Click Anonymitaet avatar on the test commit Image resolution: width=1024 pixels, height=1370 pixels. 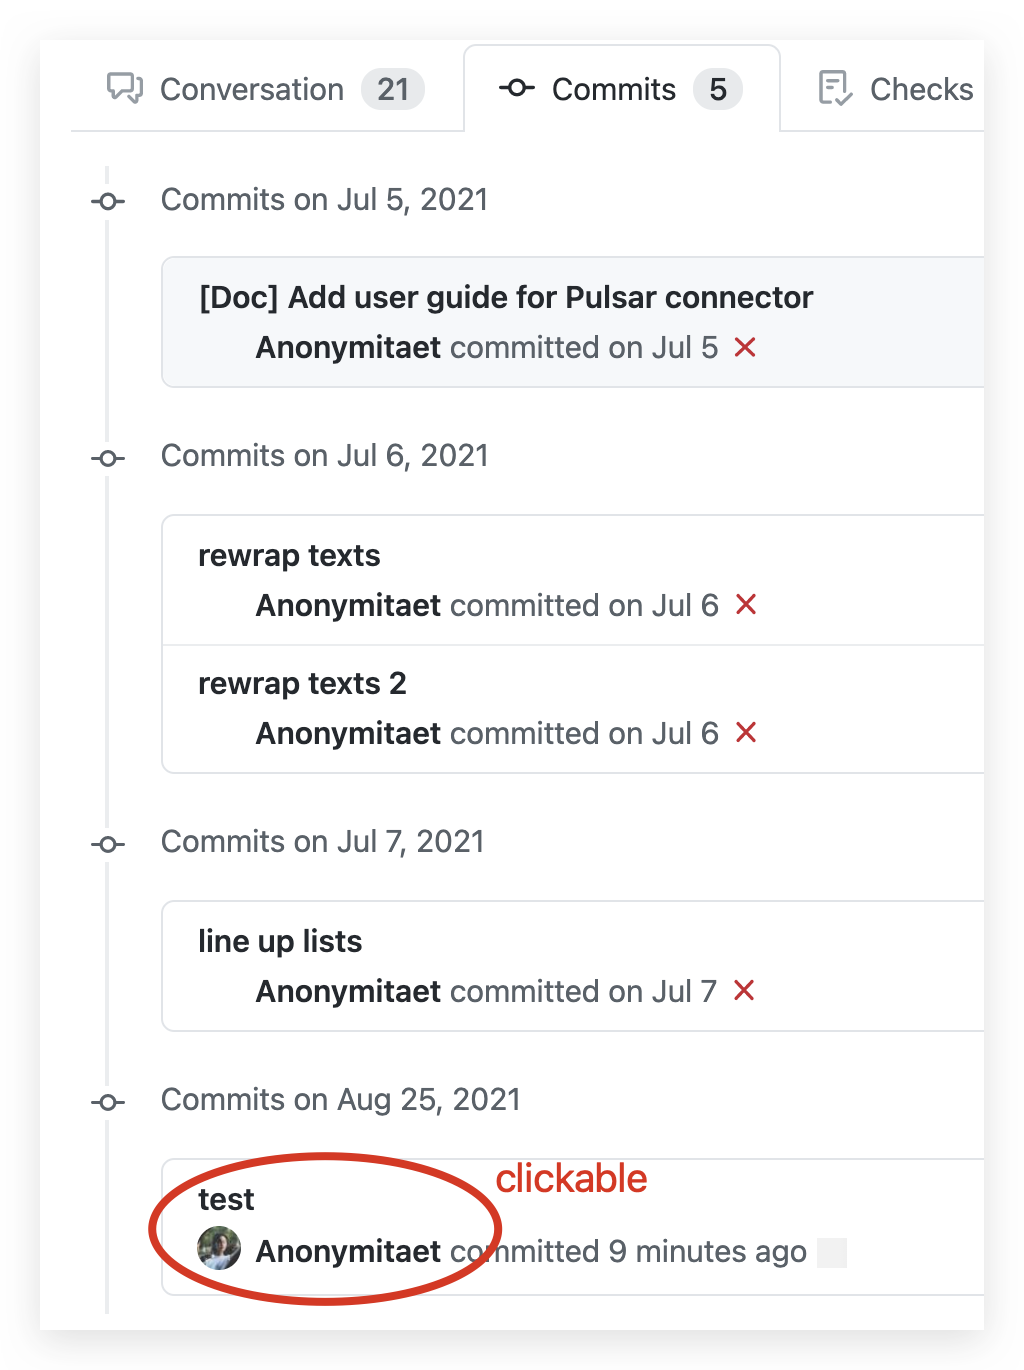pyautogui.click(x=220, y=1249)
